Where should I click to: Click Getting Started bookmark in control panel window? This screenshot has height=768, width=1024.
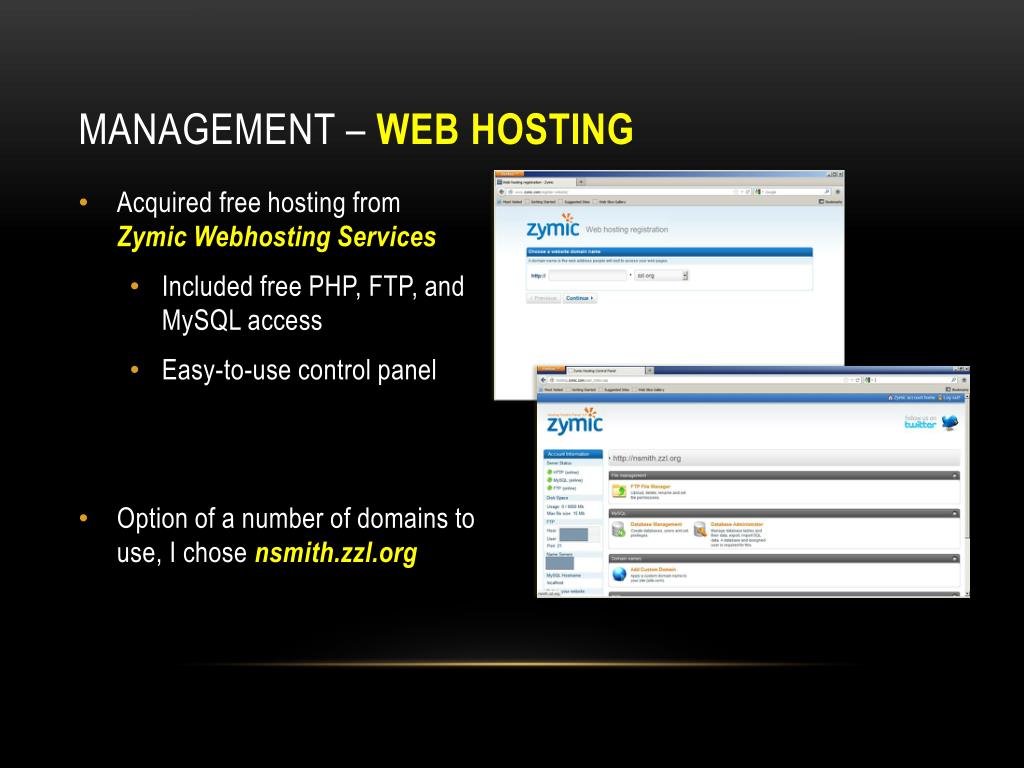click(582, 389)
